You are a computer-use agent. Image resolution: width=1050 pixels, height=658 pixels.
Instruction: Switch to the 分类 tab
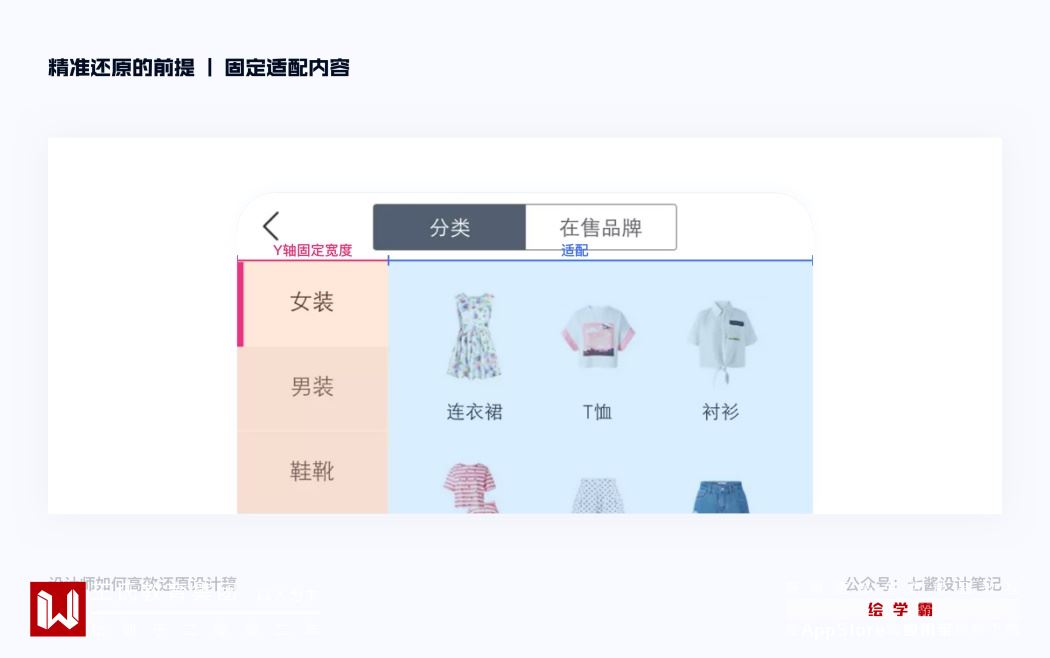click(449, 228)
